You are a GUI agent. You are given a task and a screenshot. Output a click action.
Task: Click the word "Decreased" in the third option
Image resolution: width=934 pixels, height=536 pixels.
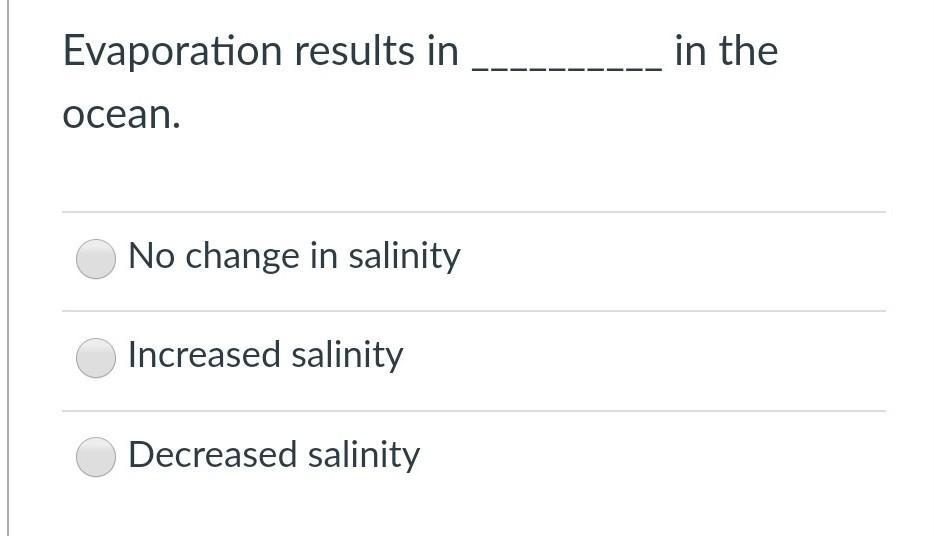[x=213, y=455]
